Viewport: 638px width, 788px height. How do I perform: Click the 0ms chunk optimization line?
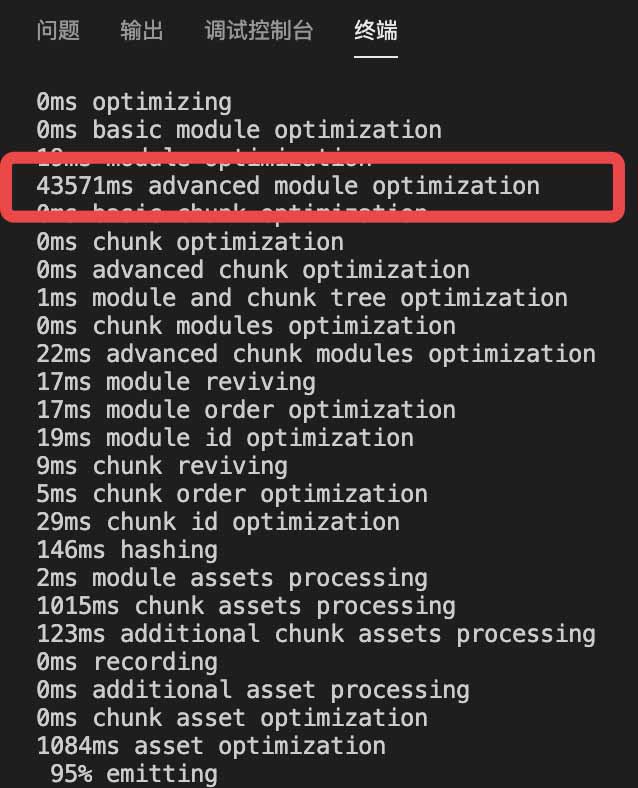[190, 242]
